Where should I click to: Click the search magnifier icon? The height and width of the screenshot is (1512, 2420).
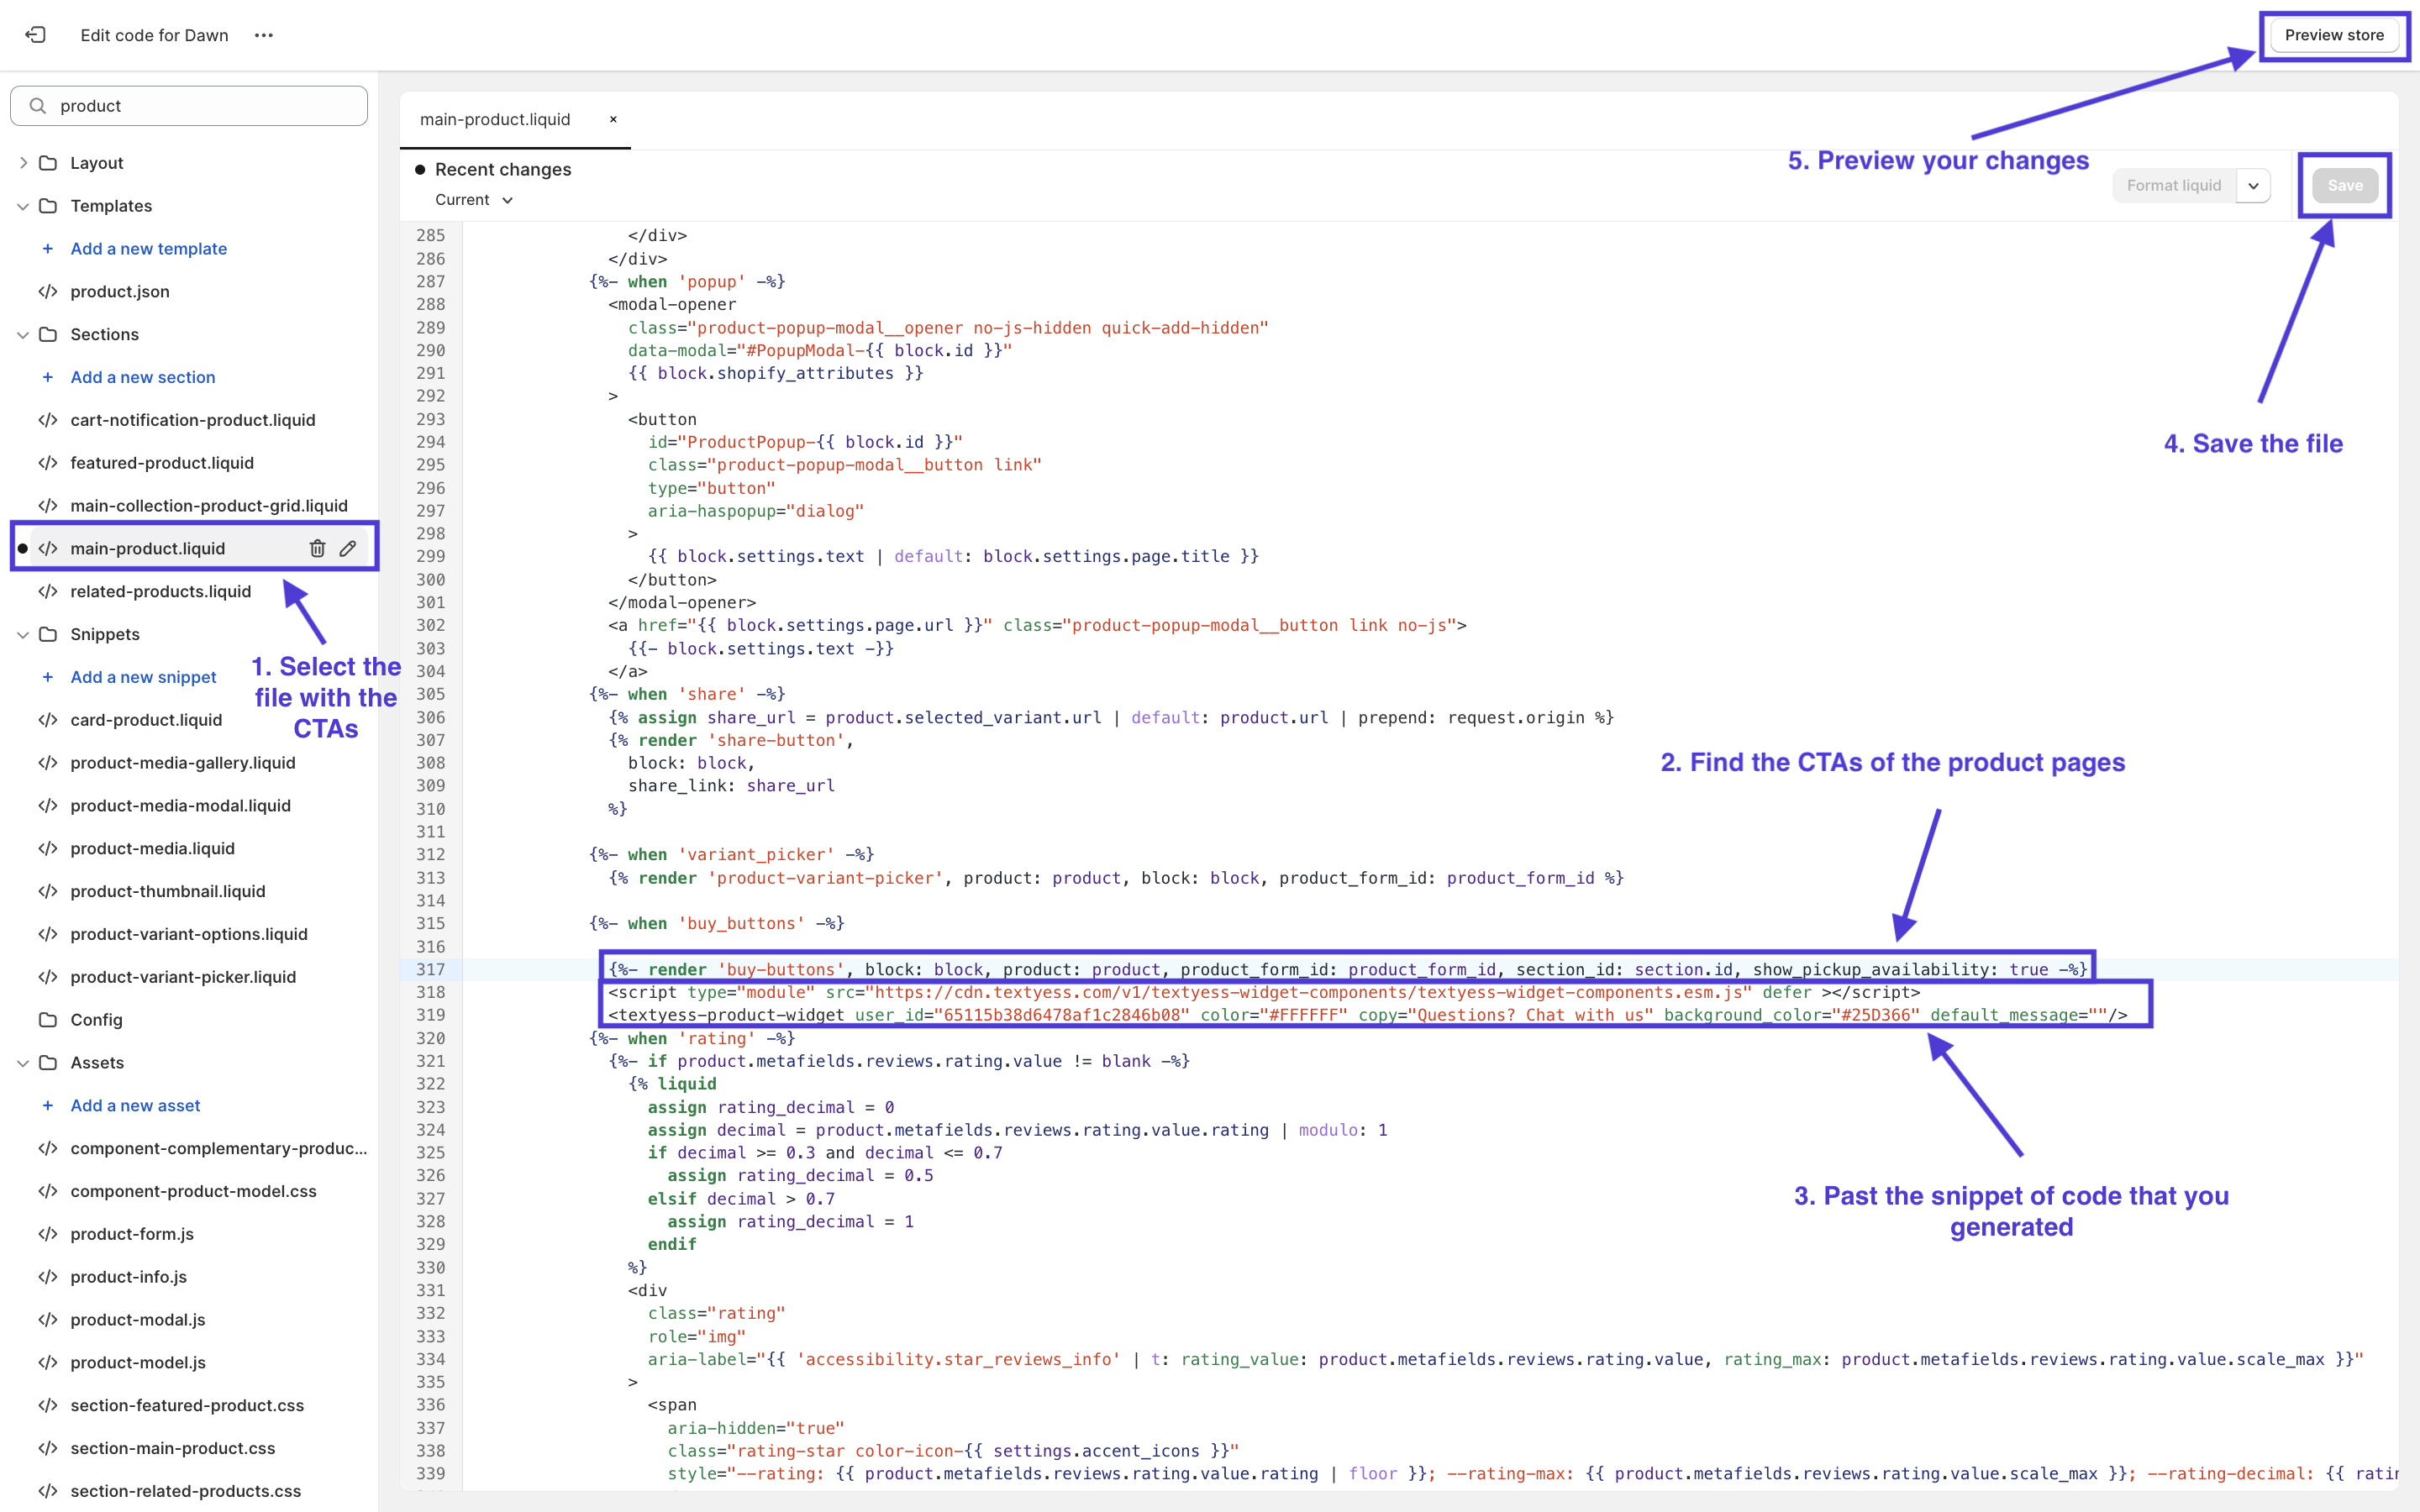pos(38,106)
